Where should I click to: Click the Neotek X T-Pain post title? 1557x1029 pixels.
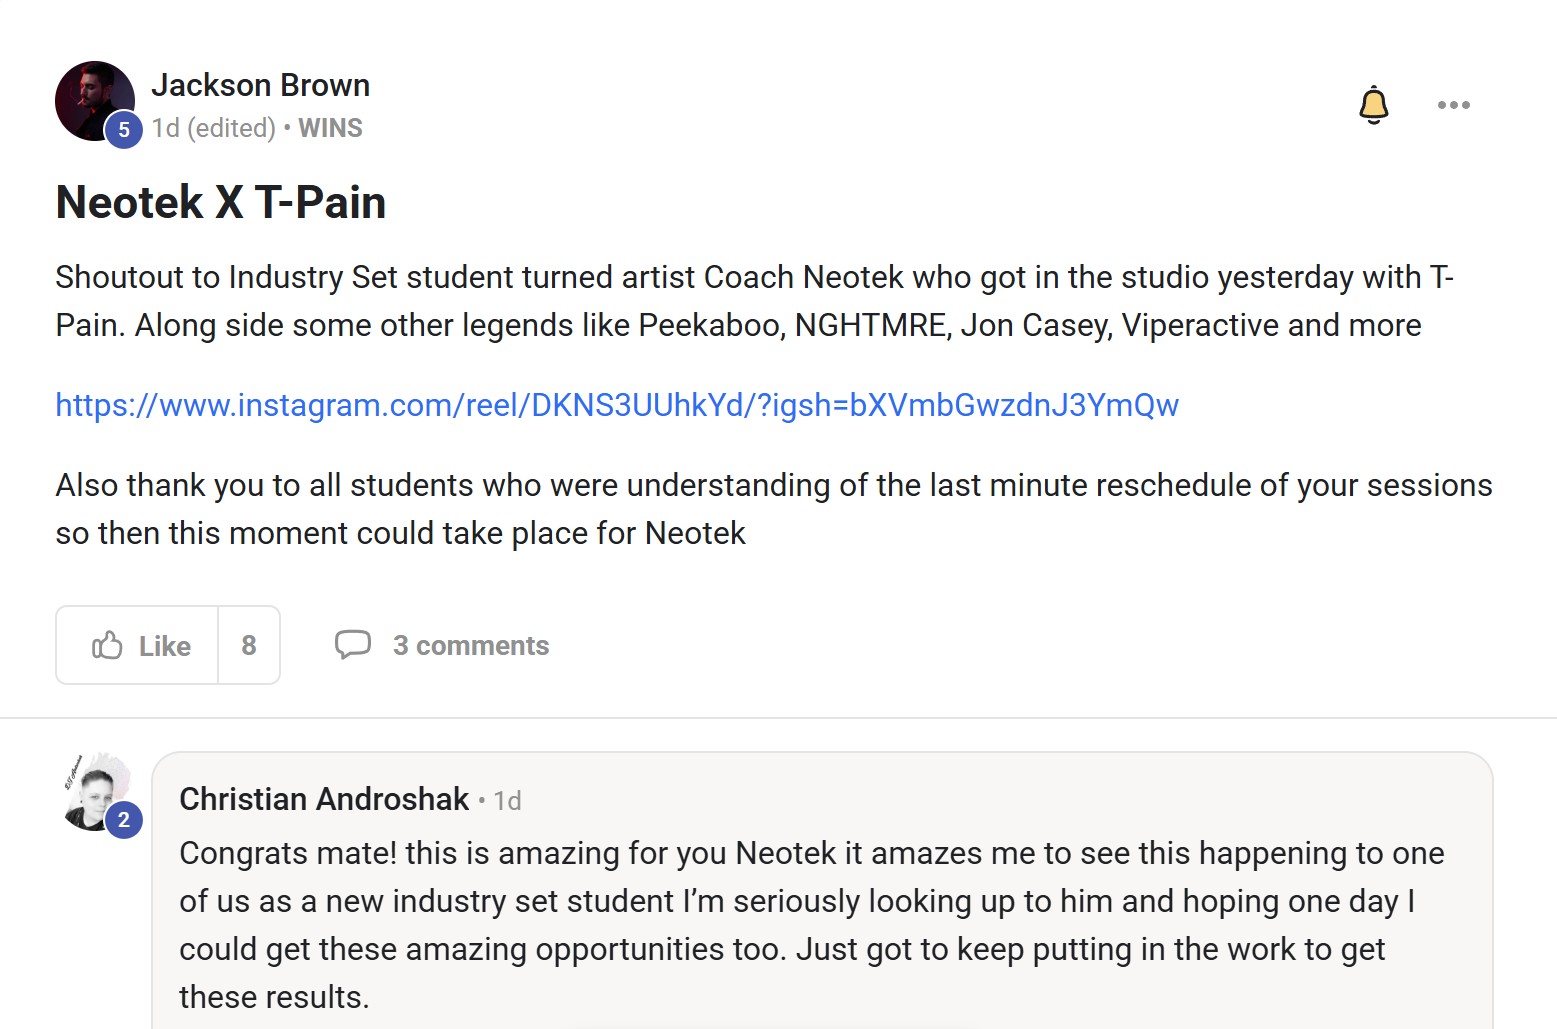pos(221,202)
